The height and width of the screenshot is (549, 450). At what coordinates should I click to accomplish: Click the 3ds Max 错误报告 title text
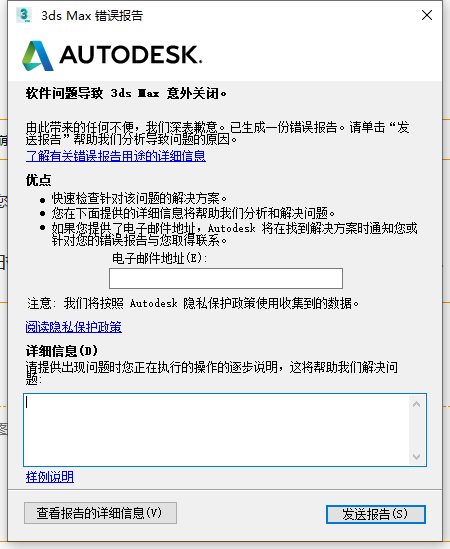92,15
